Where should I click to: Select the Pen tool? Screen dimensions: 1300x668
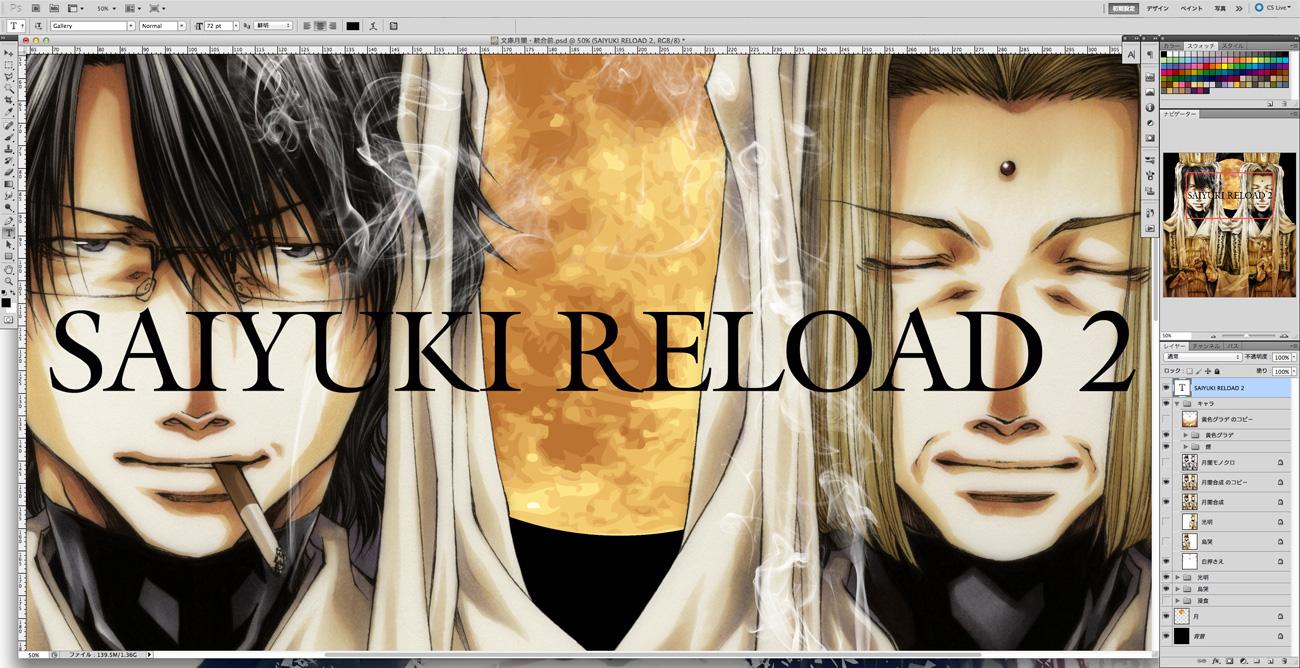coord(8,220)
